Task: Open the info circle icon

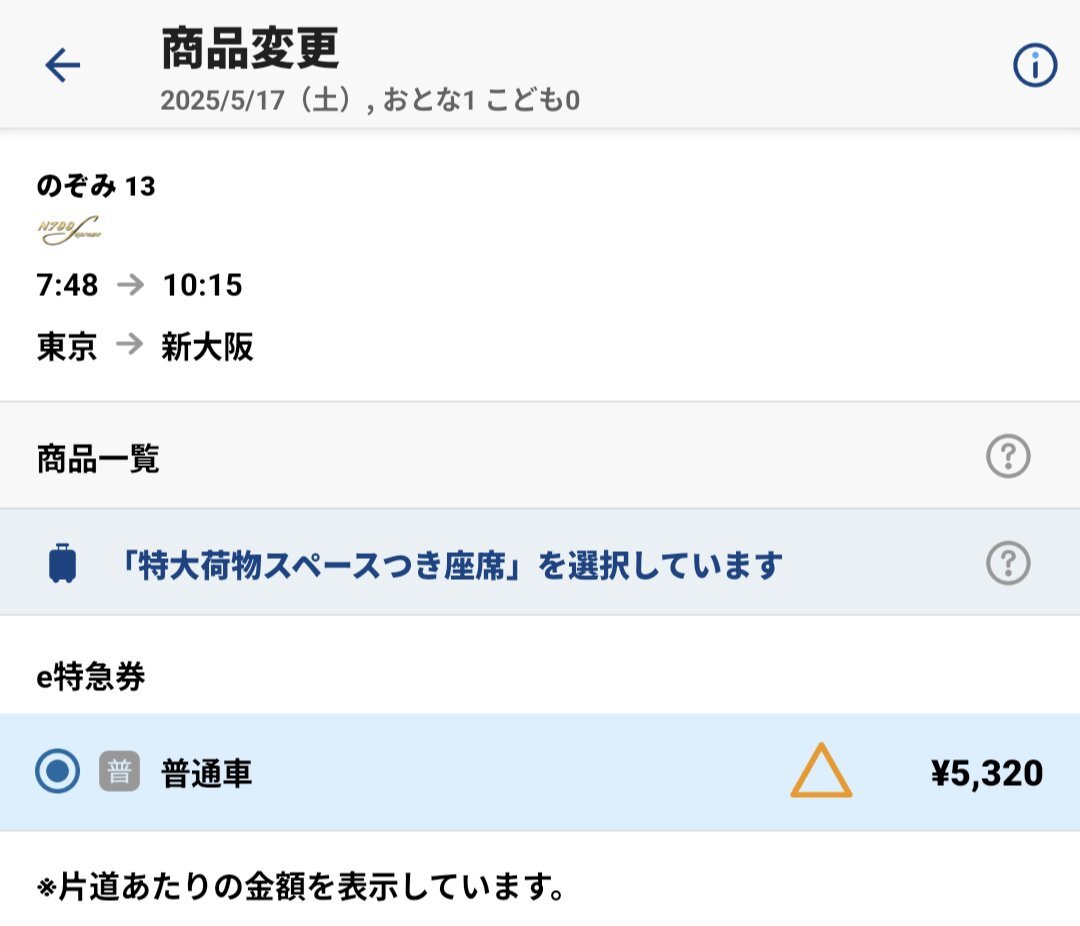Action: click(x=1035, y=65)
